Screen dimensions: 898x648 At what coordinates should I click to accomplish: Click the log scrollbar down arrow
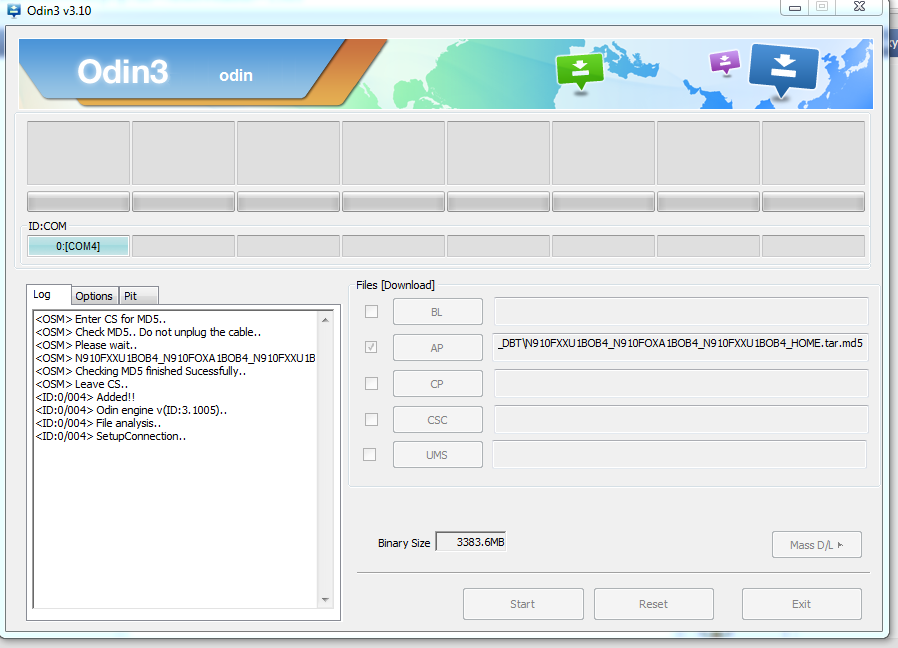pos(325,600)
